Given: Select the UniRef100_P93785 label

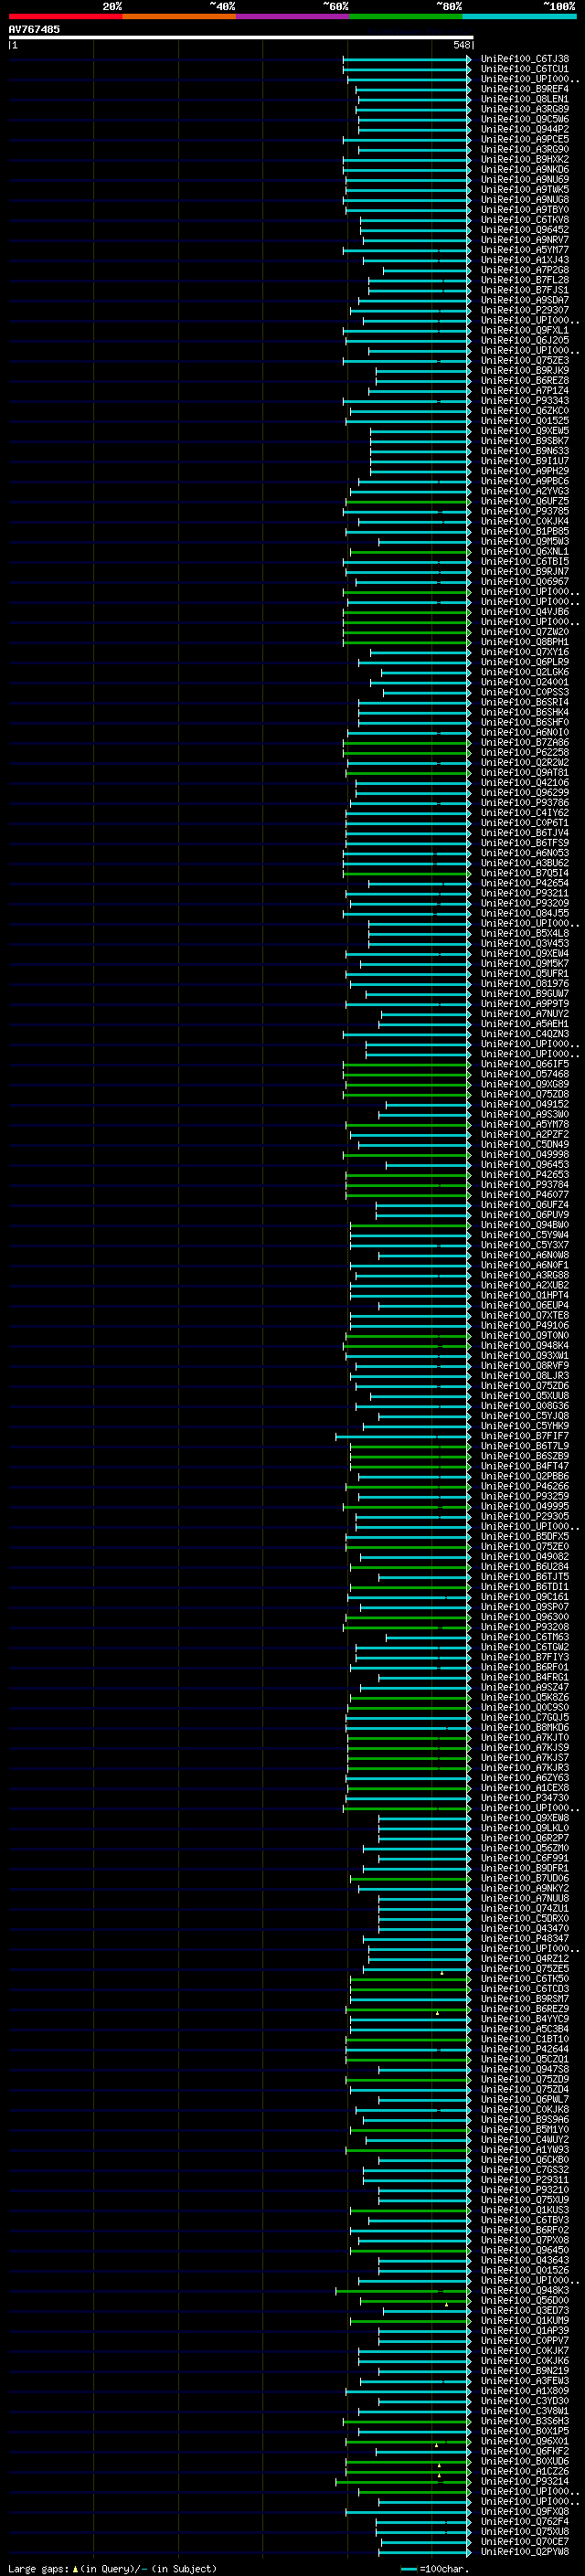Looking at the screenshot, I should pyautogui.click(x=525, y=511).
